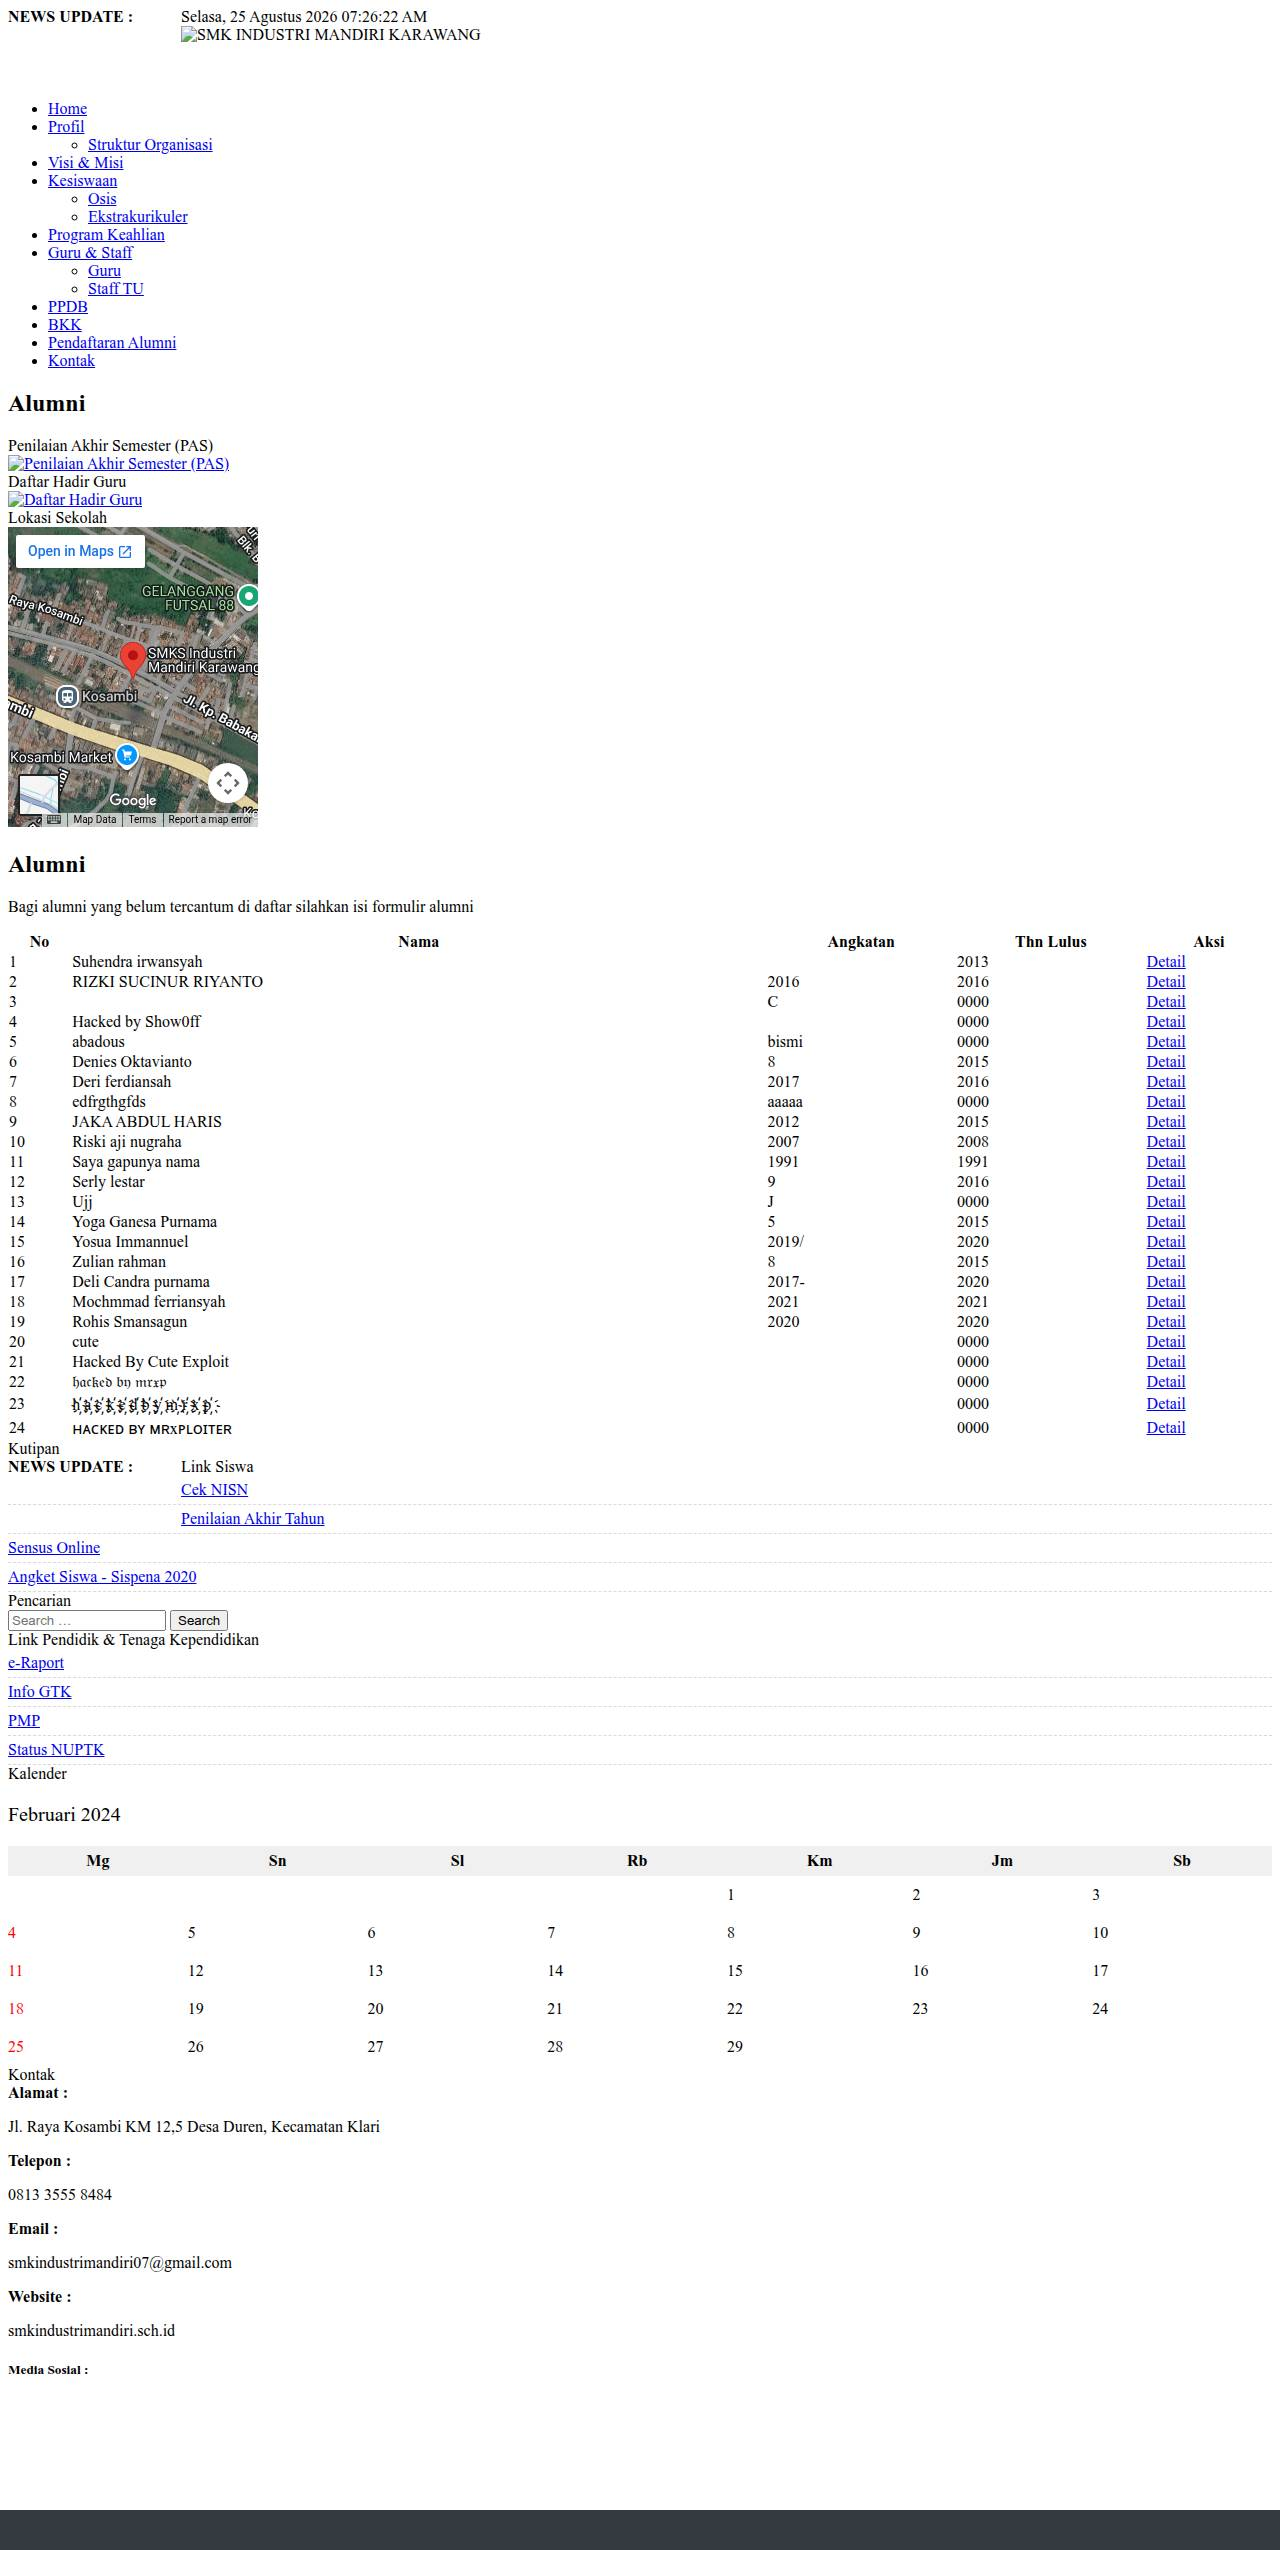Open Detail for Suhendra irwansyah
This screenshot has height=2550, width=1280.
(1165, 962)
